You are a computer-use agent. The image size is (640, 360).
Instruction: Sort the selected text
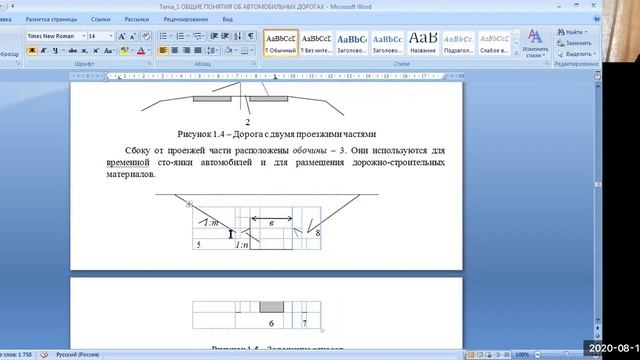tap(238, 36)
